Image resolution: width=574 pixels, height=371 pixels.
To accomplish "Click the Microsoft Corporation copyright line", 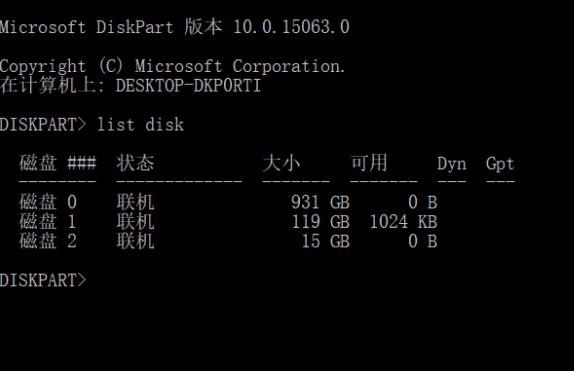I will (x=172, y=67).
